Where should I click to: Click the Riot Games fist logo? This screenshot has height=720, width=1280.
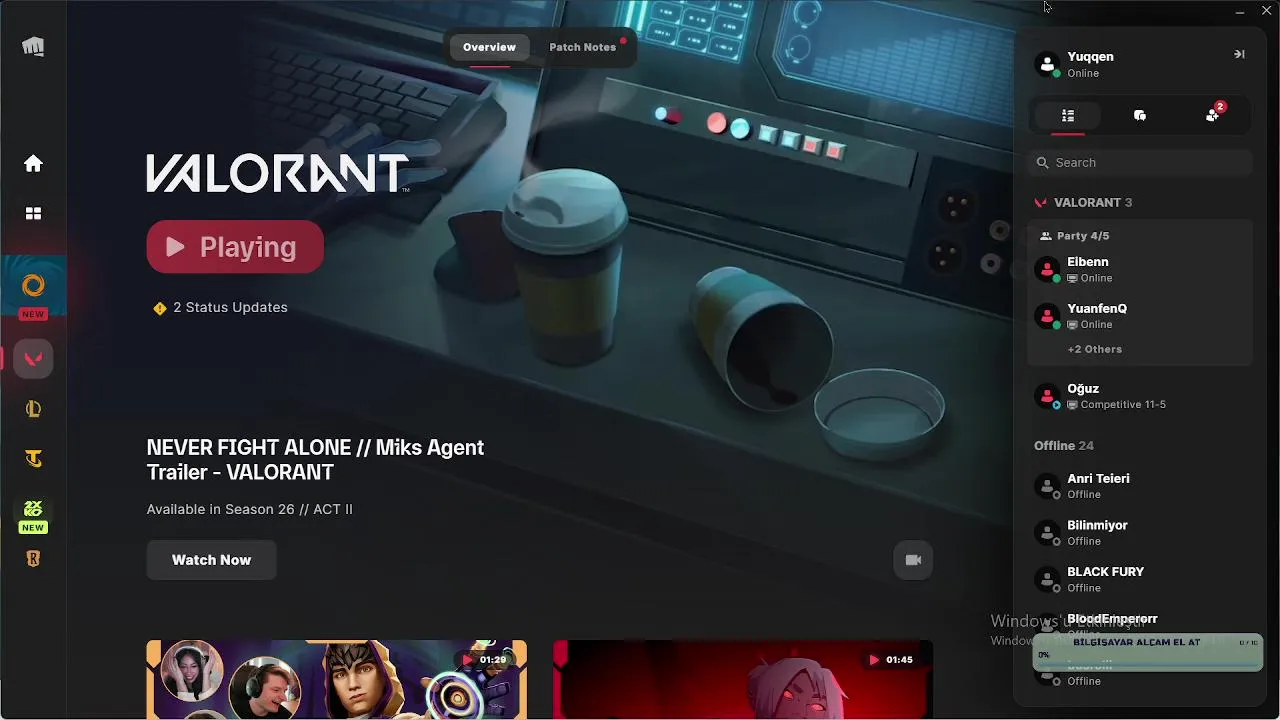[x=33, y=47]
